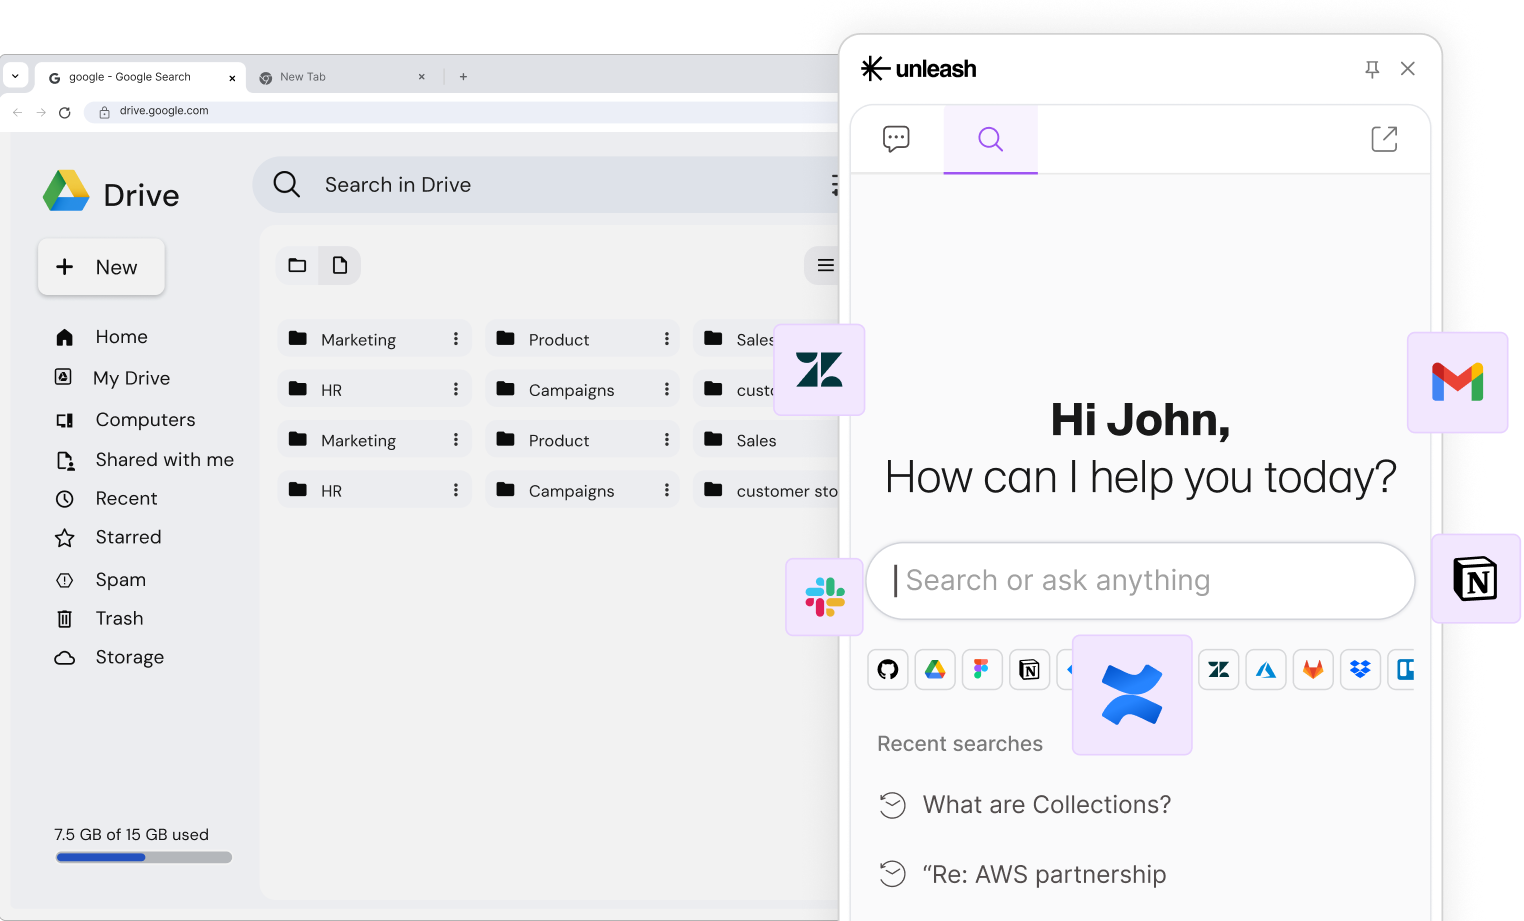The width and height of the screenshot is (1524, 921).
Task: Toggle the files filter button in Drive
Action: [x=340, y=266]
